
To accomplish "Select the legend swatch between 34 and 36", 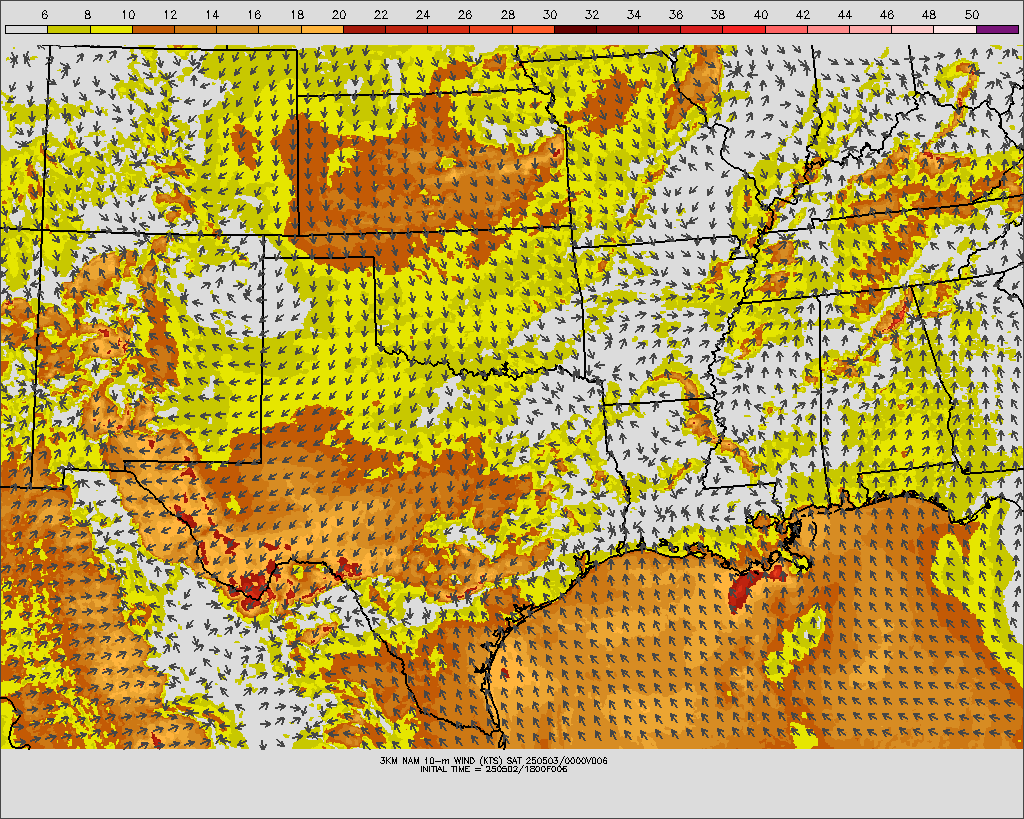I will (x=660, y=29).
